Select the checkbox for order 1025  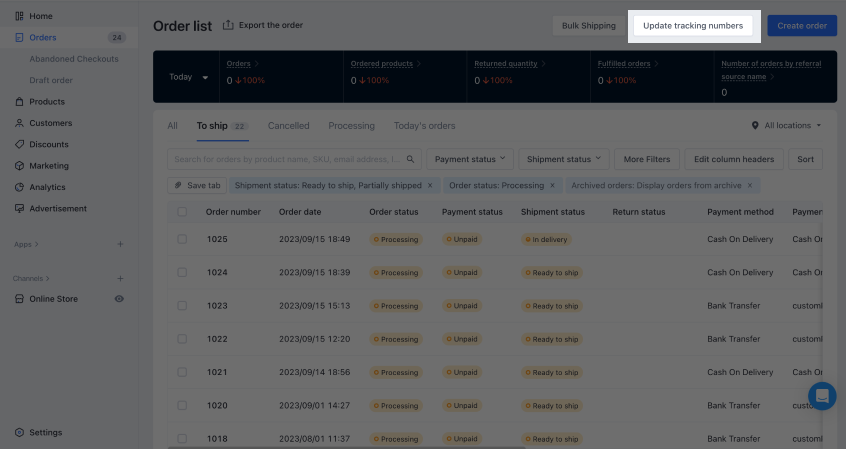(182, 239)
